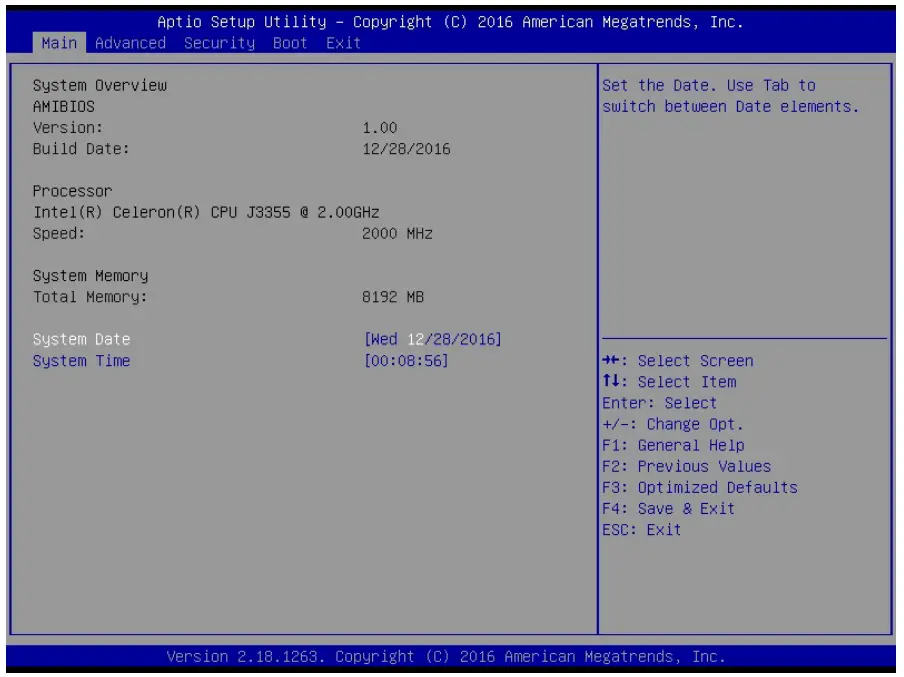Click the F1: General Help hint
Viewport: 904px width, 677px height.
pyautogui.click(x=673, y=445)
